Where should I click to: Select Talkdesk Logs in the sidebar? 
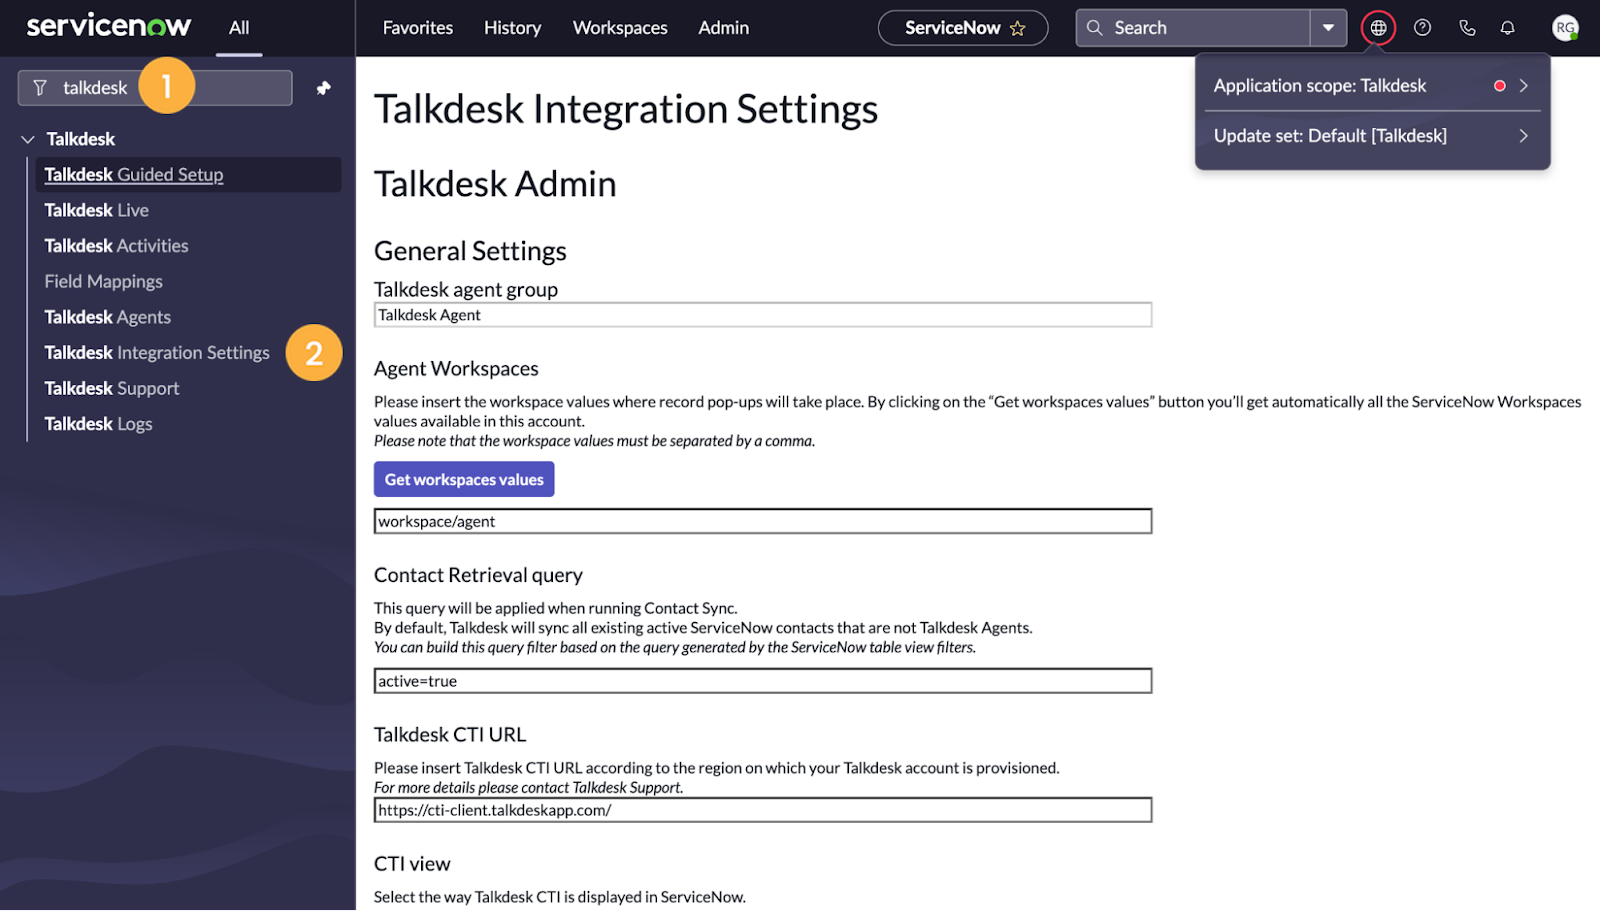click(x=98, y=423)
